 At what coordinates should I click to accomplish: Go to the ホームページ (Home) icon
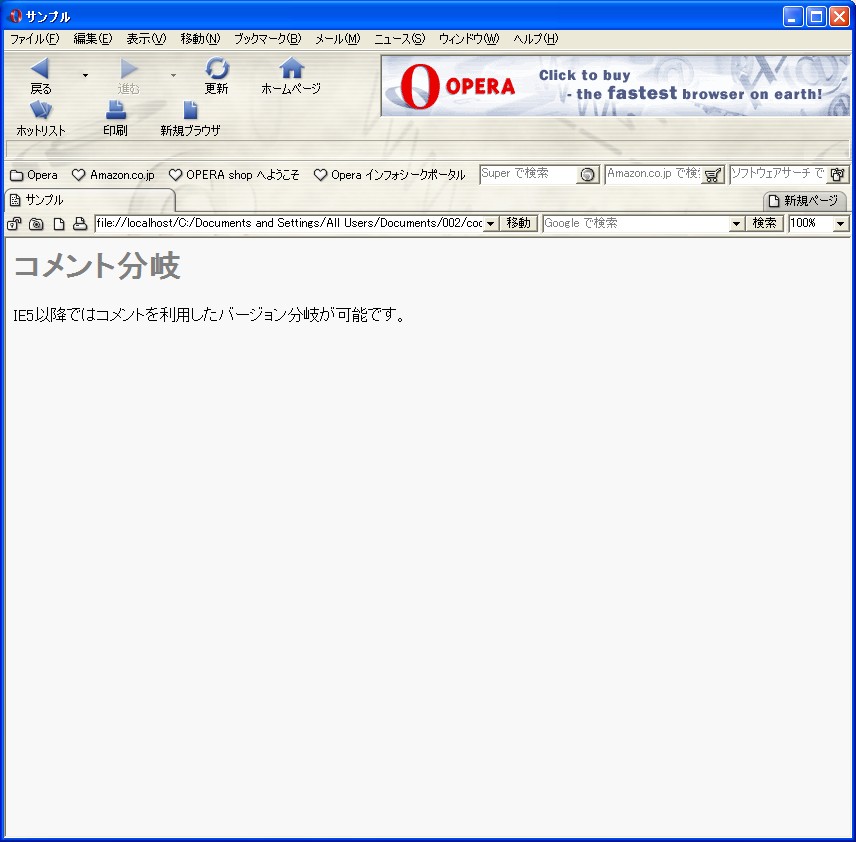pos(291,69)
